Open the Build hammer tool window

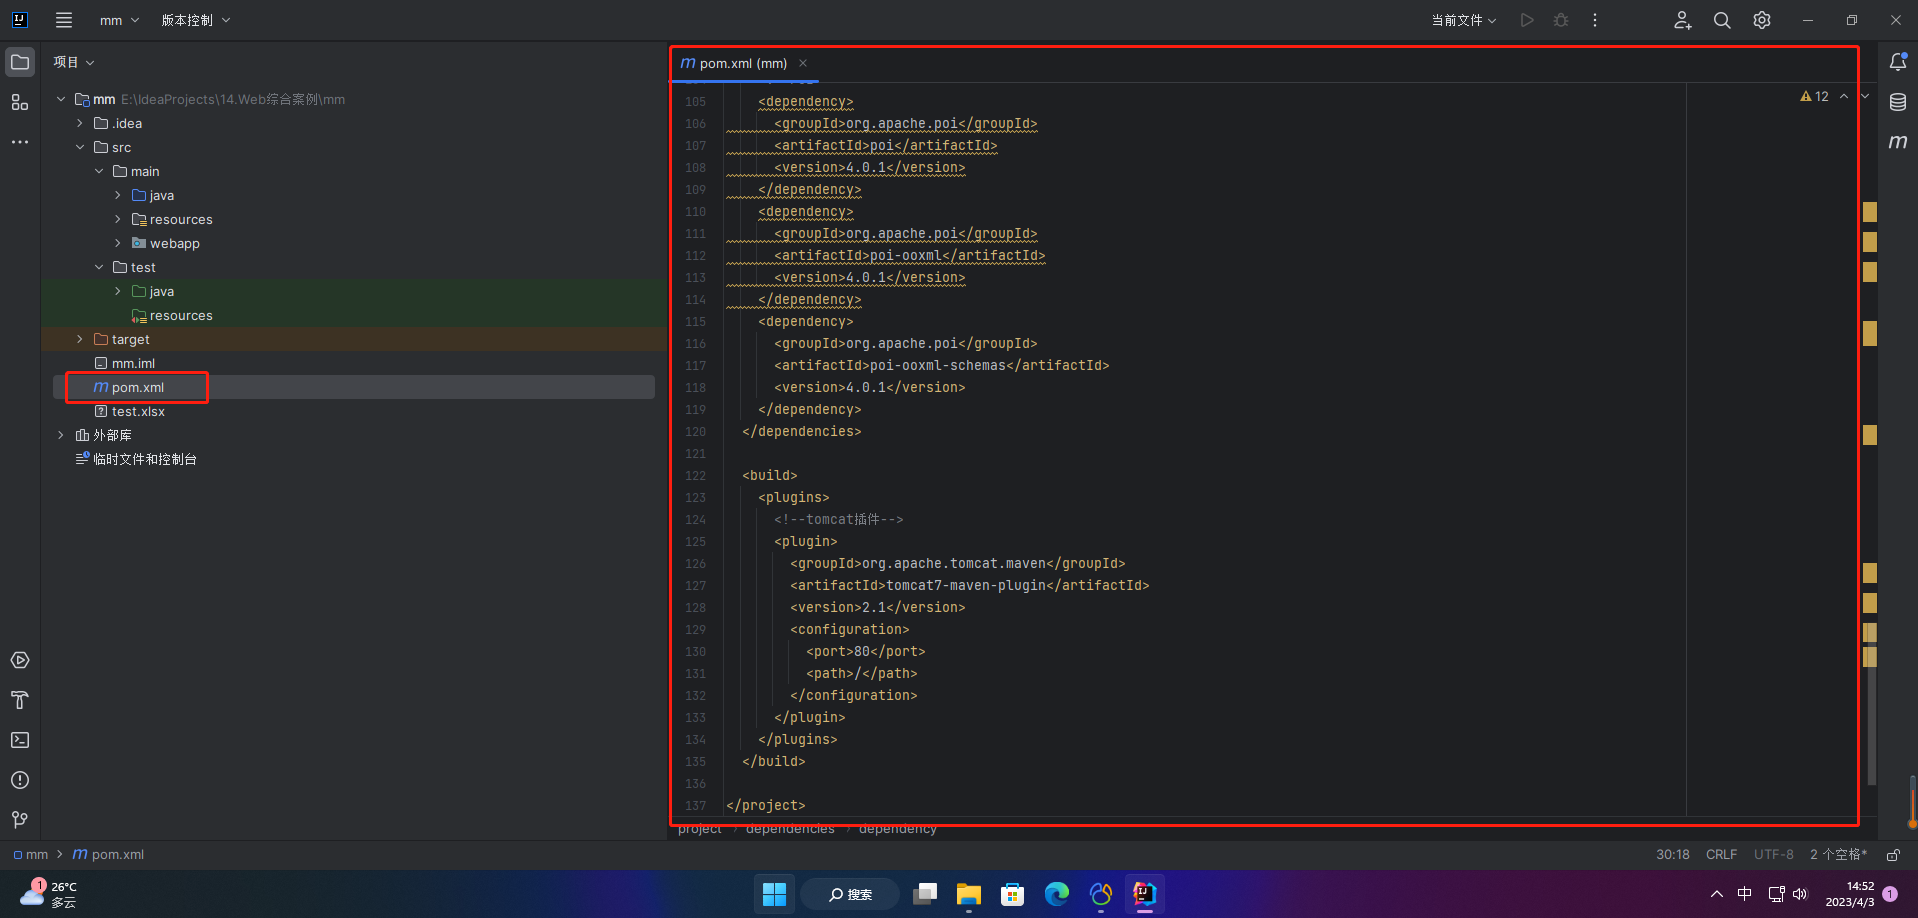20,700
